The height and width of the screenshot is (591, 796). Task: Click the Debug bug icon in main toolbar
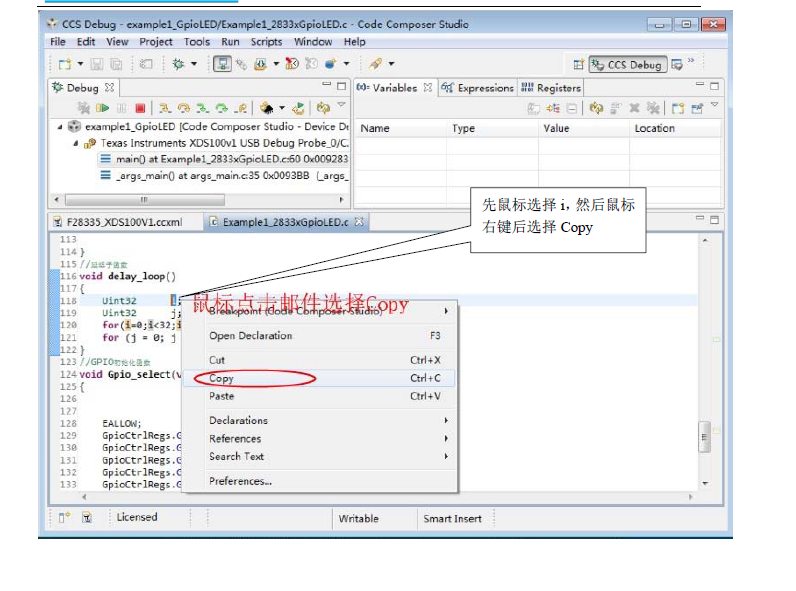178,64
